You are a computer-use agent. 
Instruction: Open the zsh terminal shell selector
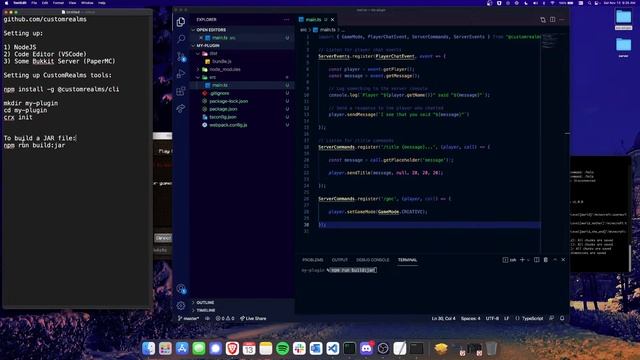[510, 260]
